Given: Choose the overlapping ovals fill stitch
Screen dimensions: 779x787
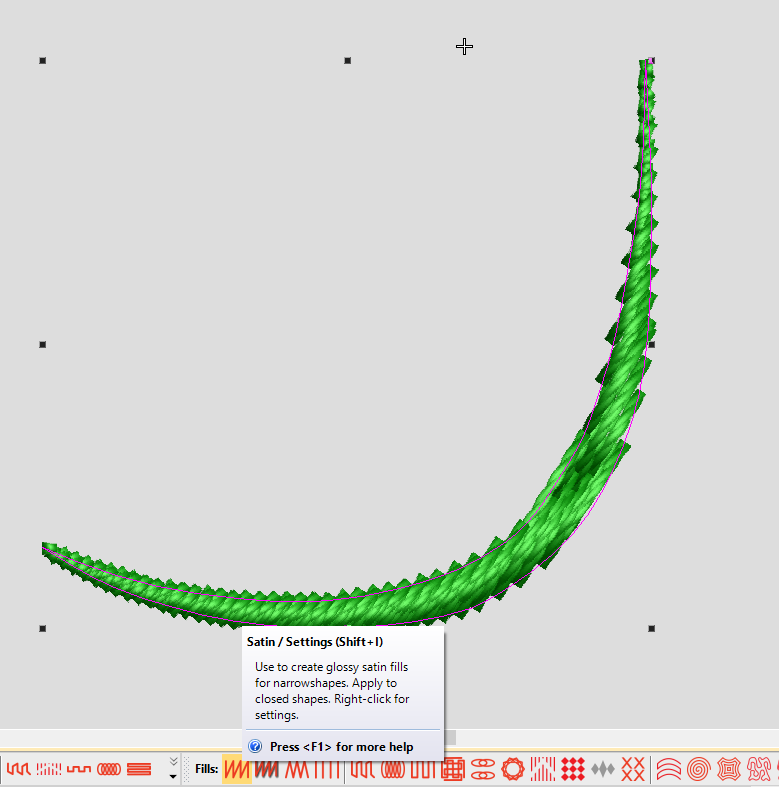Looking at the screenshot, I should point(393,769).
